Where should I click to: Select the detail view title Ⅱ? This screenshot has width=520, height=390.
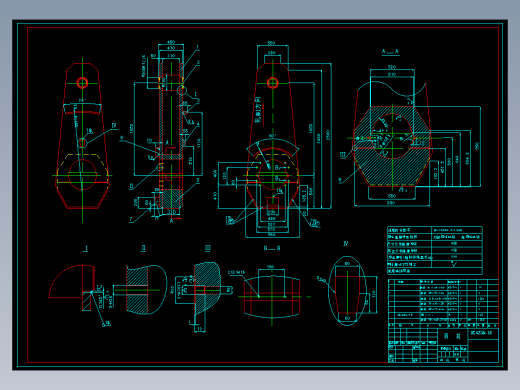pos(143,248)
